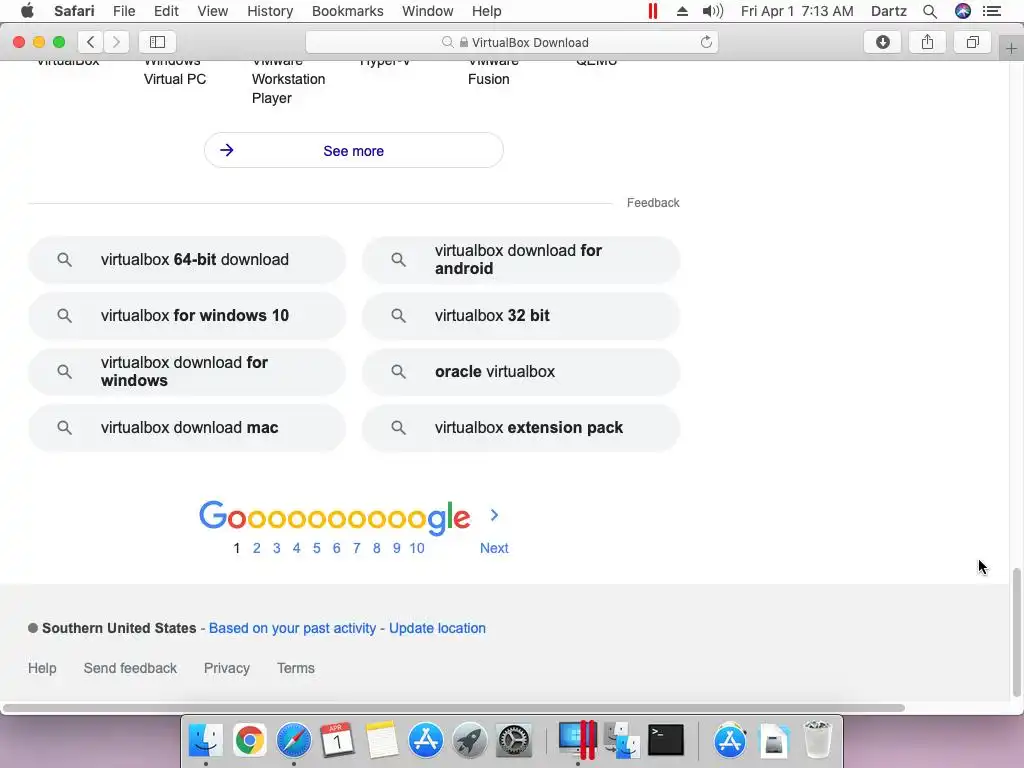Reload the page with the refresh icon

click(x=706, y=42)
